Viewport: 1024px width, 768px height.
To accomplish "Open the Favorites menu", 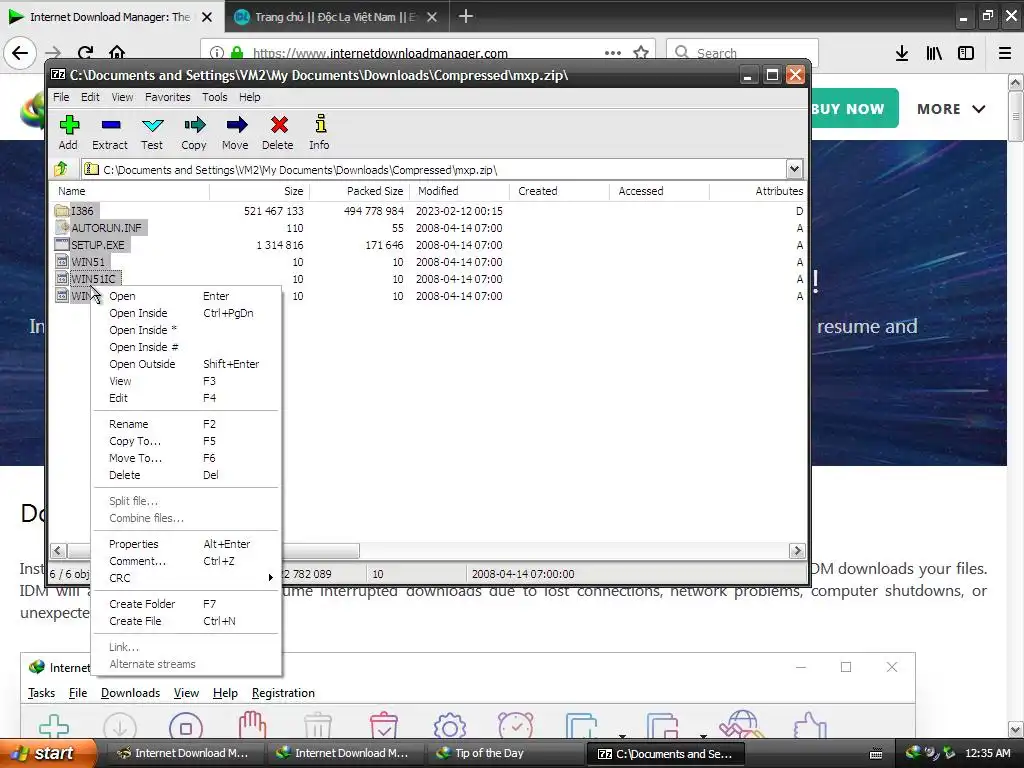I will [x=168, y=97].
